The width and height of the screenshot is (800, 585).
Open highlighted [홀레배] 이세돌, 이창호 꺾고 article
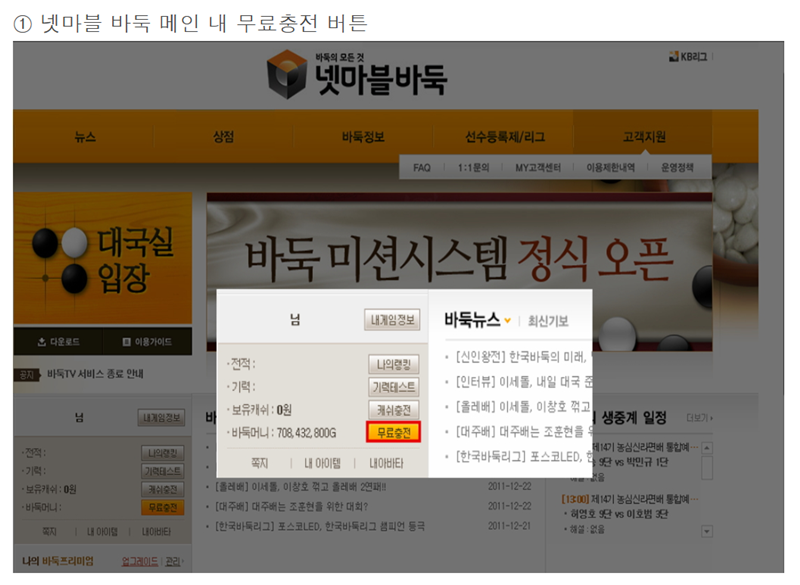coord(523,406)
